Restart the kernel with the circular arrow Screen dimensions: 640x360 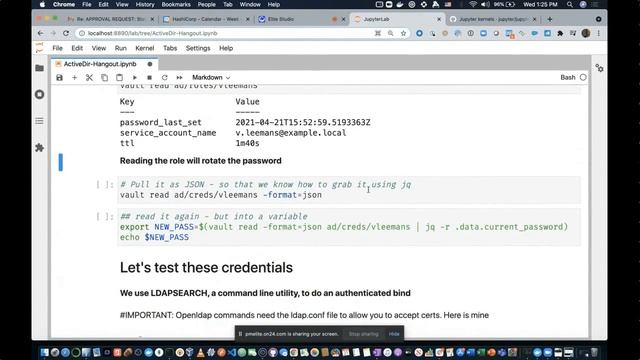164,78
